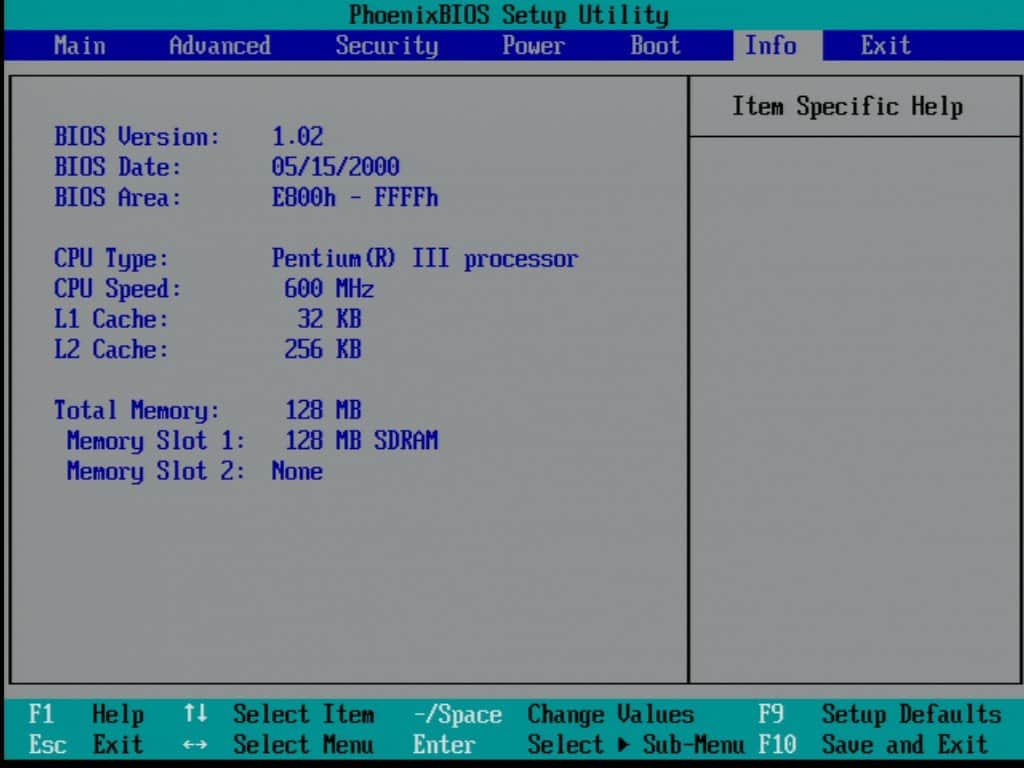Click the up-down arrows Select Item hint
The height and width of the screenshot is (768, 1024).
279,714
